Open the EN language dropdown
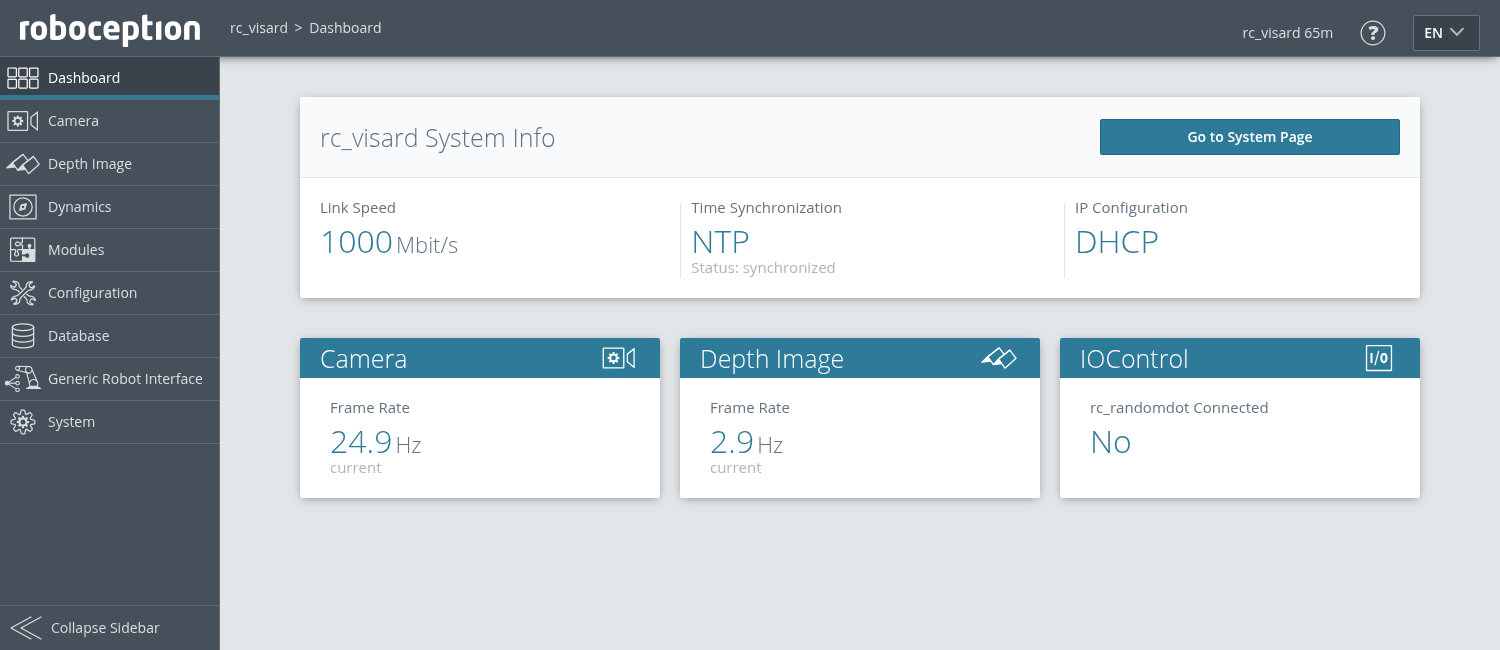 pos(1446,32)
